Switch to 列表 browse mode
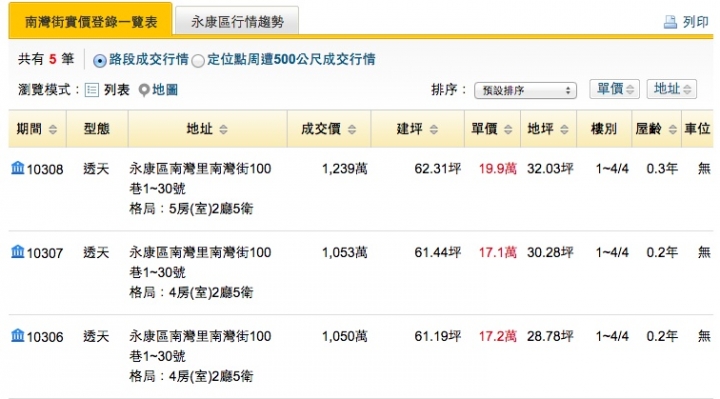This screenshot has height=399, width=720. pos(117,90)
